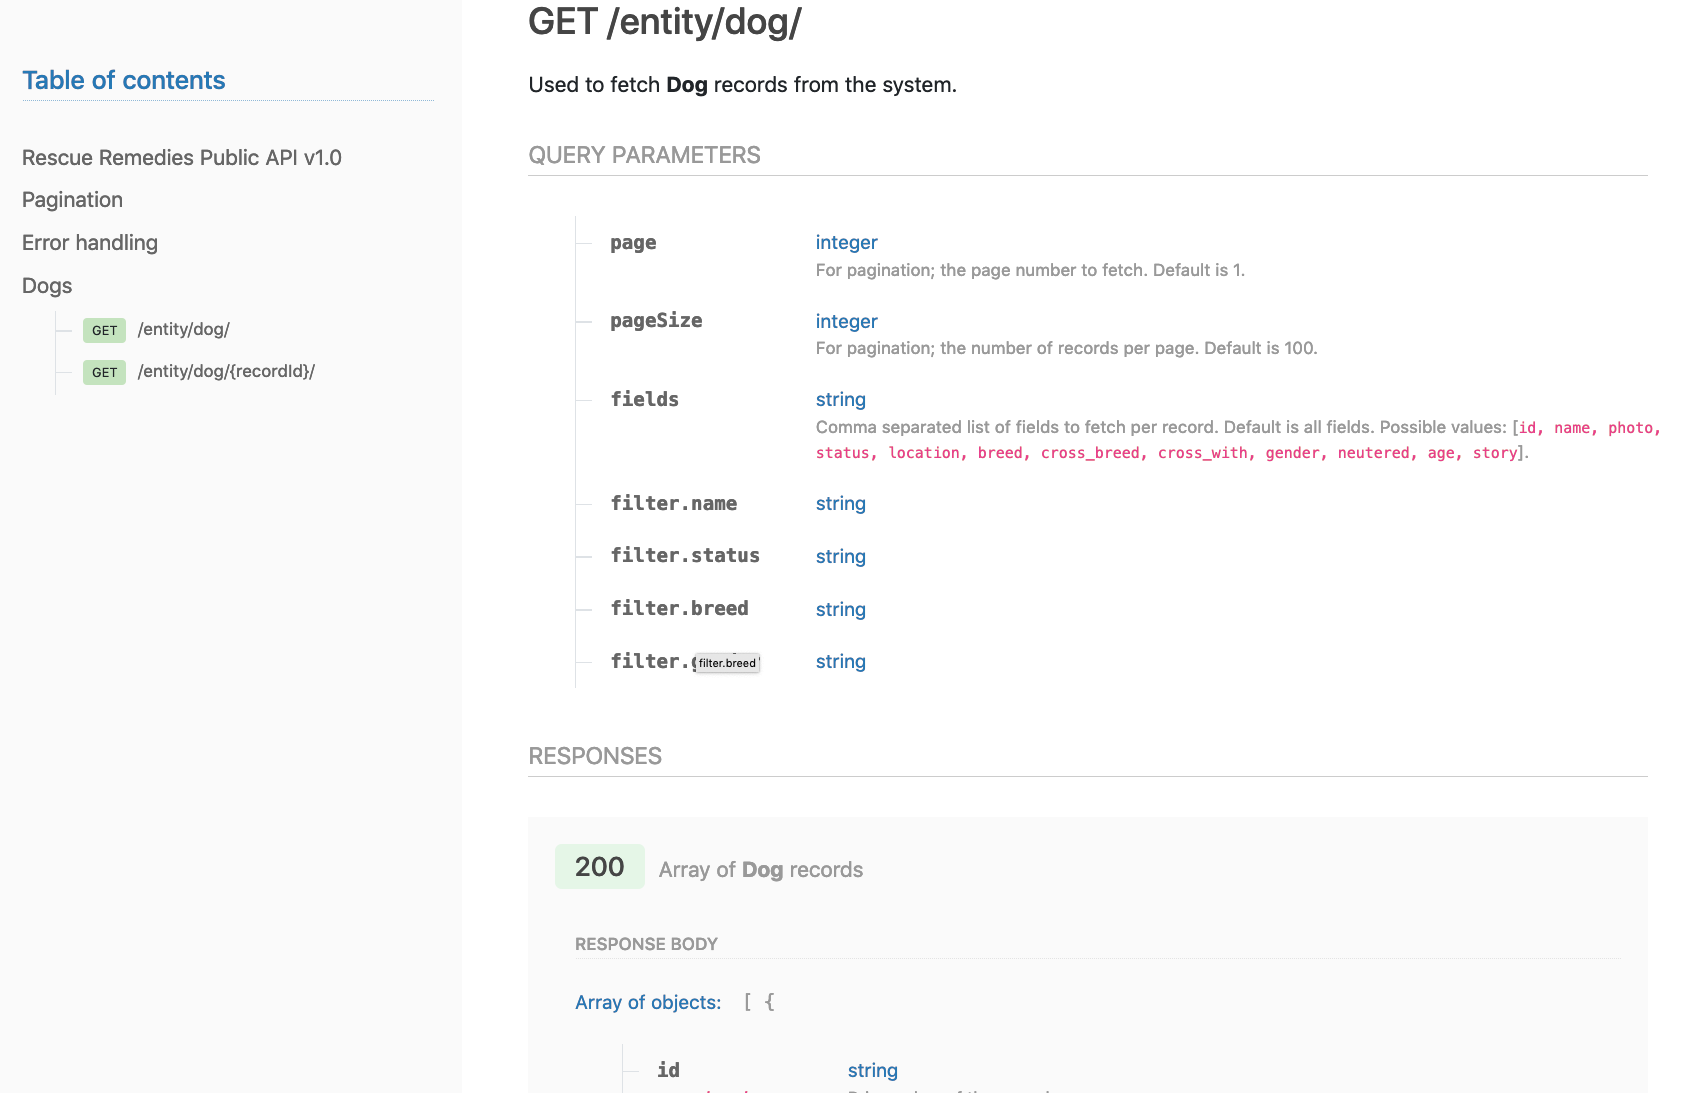Navigate to Error handling section
The width and height of the screenshot is (1704, 1093).
click(x=90, y=243)
